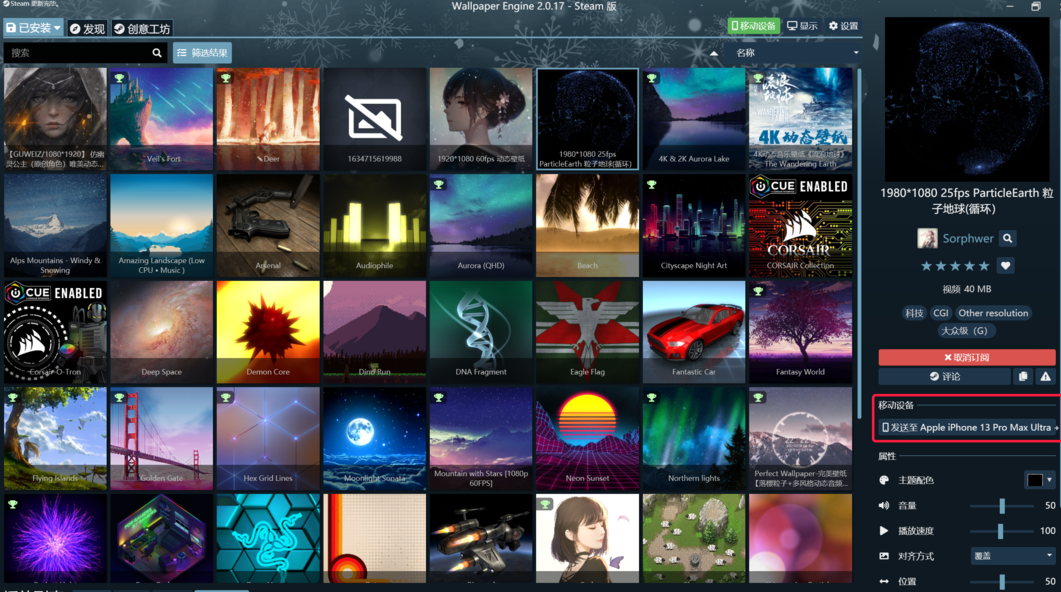The width and height of the screenshot is (1061, 592).
Task: Toggle ascending sort order arrow
Action: tap(713, 53)
